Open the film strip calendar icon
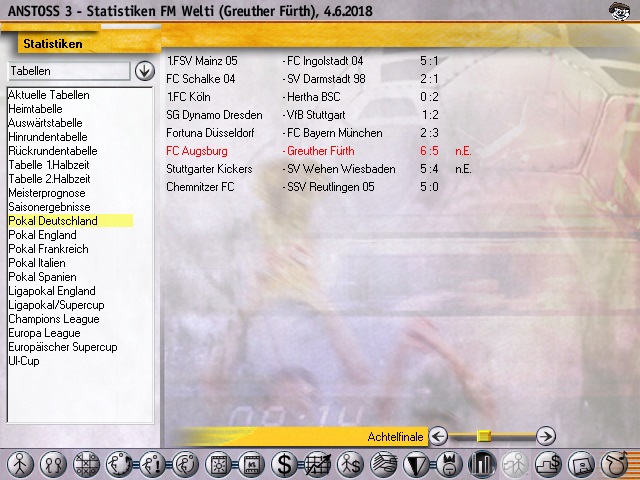The width and height of the screenshot is (640, 480). point(251,464)
